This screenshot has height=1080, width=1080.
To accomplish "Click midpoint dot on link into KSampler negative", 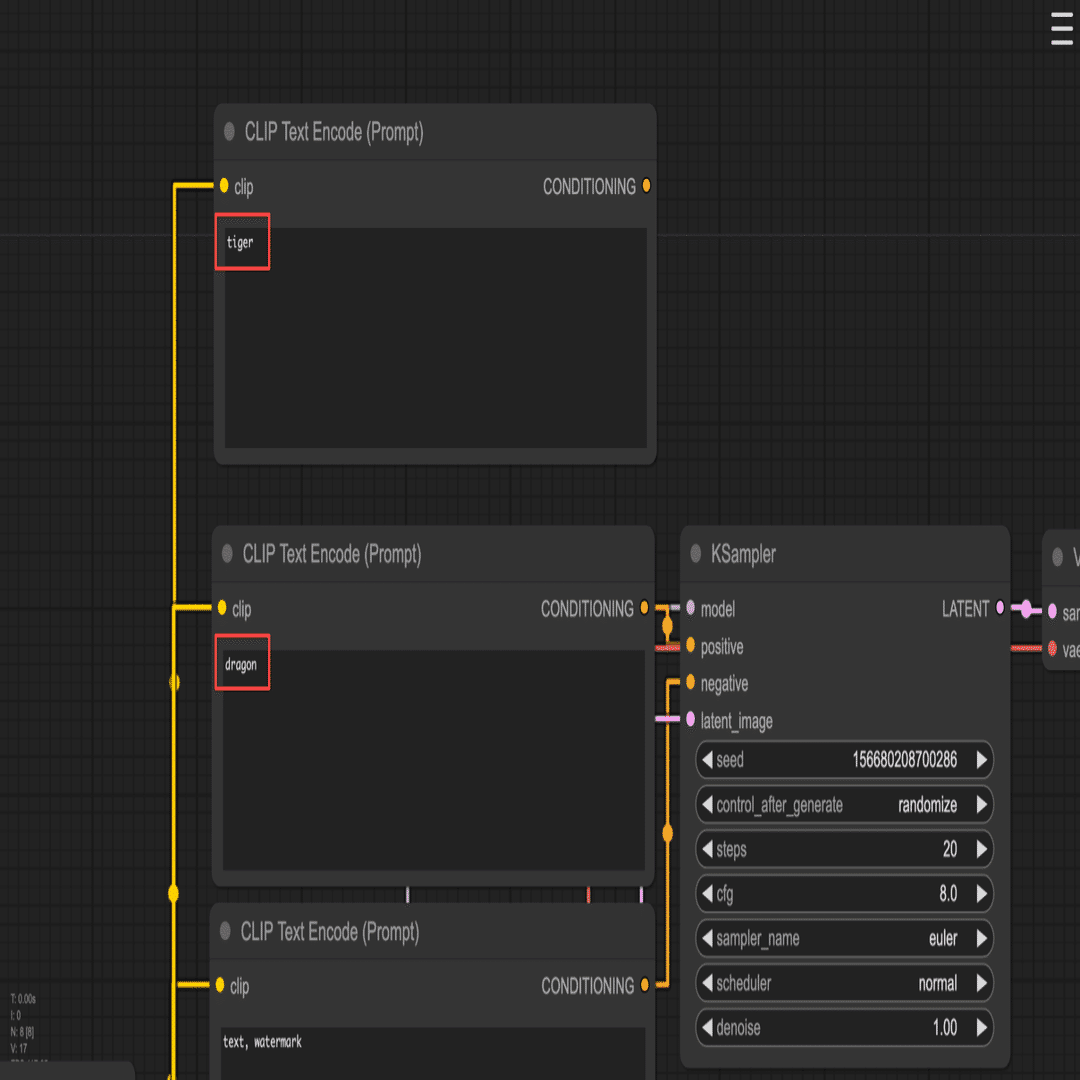I will (x=667, y=833).
